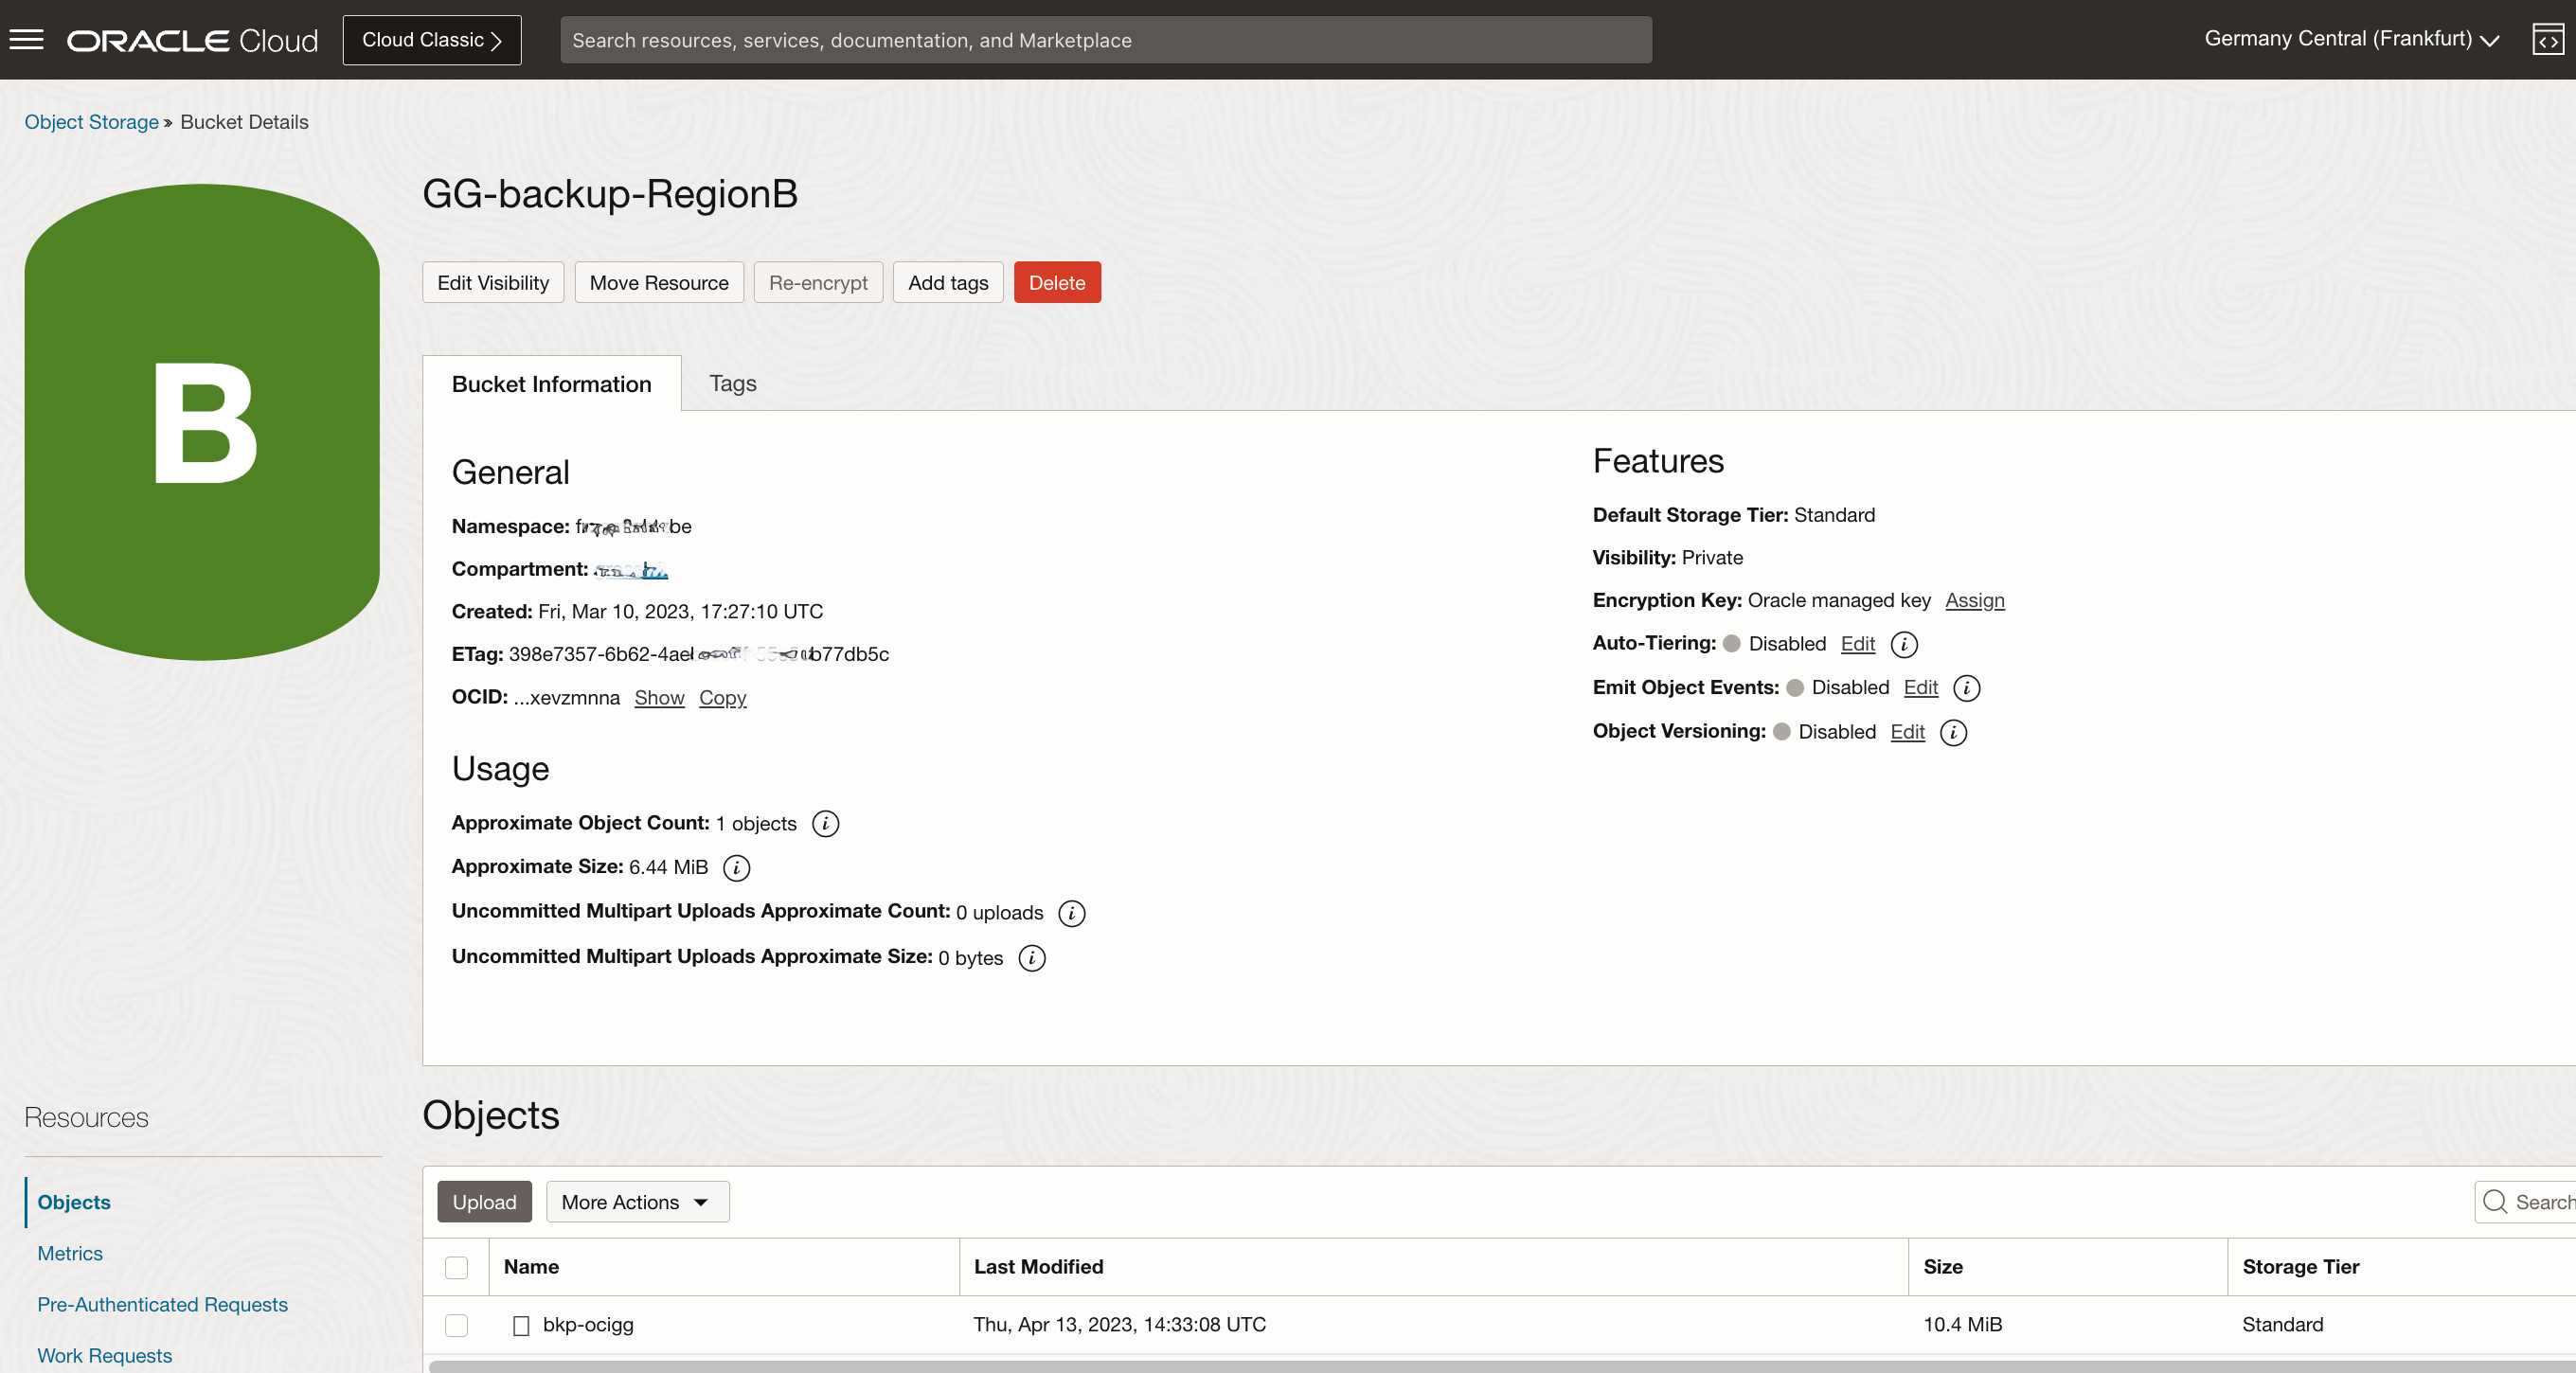Select all objects with header checkbox

456,1268
